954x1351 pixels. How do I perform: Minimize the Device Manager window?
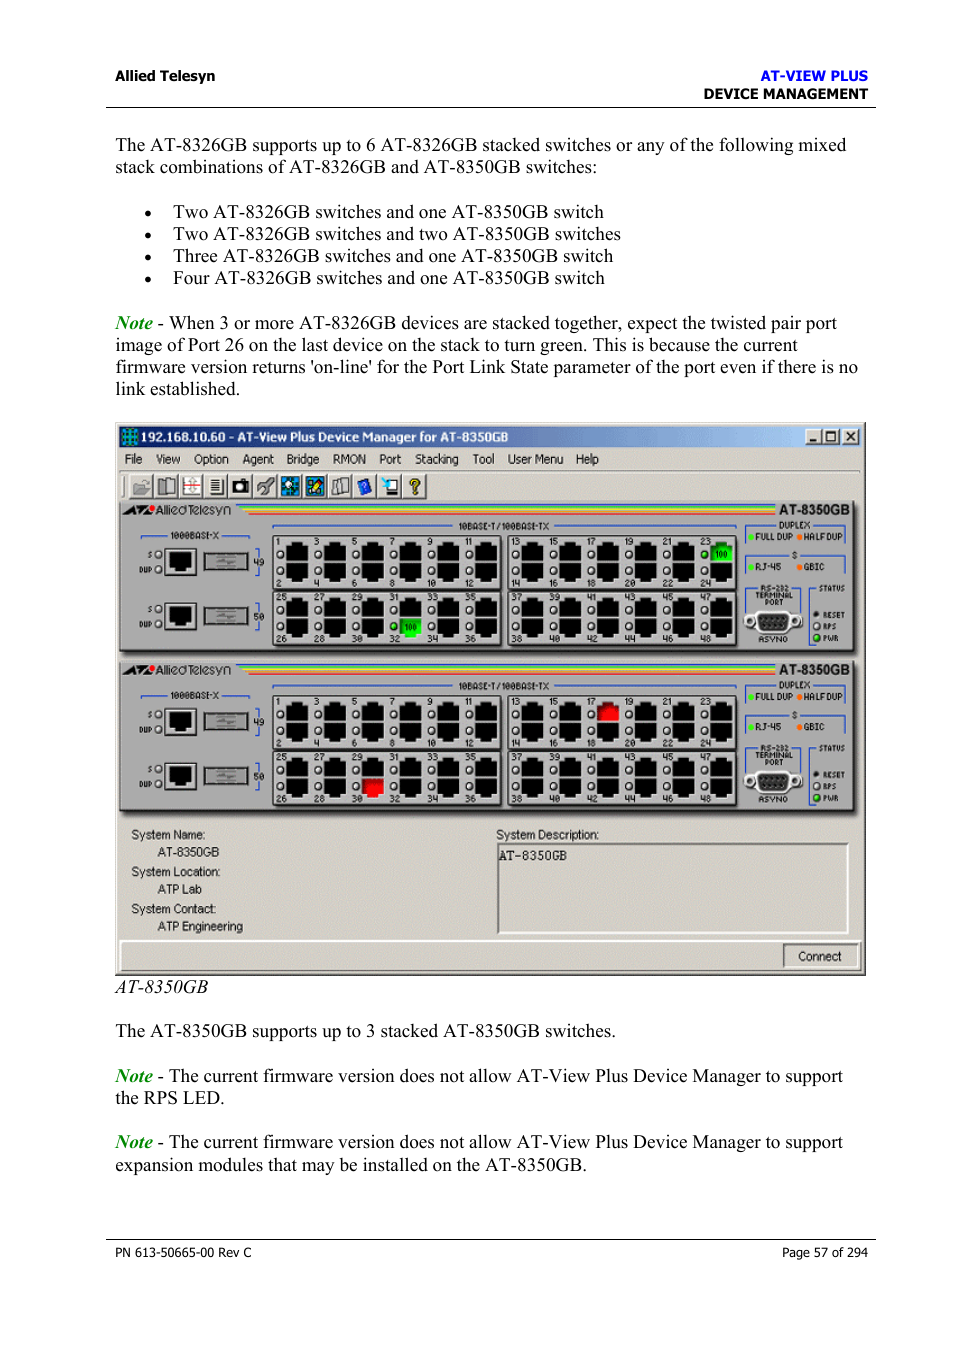pos(814,437)
